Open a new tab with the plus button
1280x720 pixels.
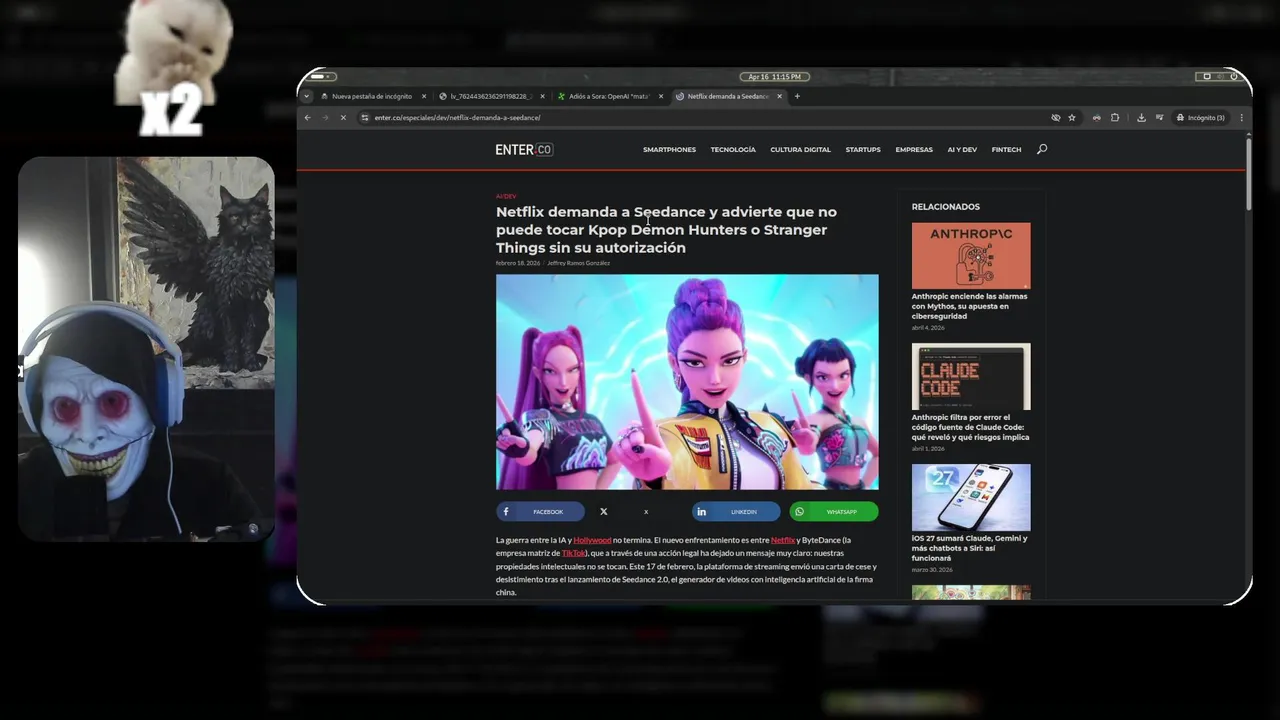pos(797,97)
